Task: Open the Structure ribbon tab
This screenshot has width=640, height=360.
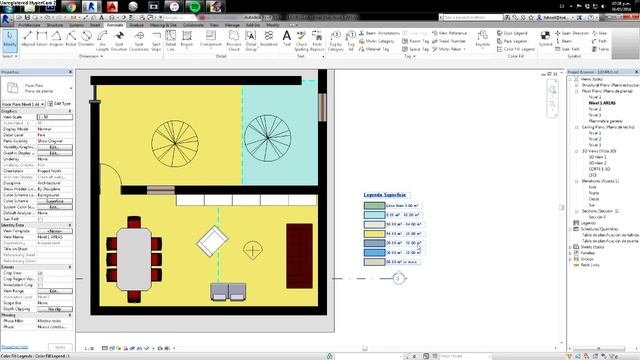Action: point(55,25)
